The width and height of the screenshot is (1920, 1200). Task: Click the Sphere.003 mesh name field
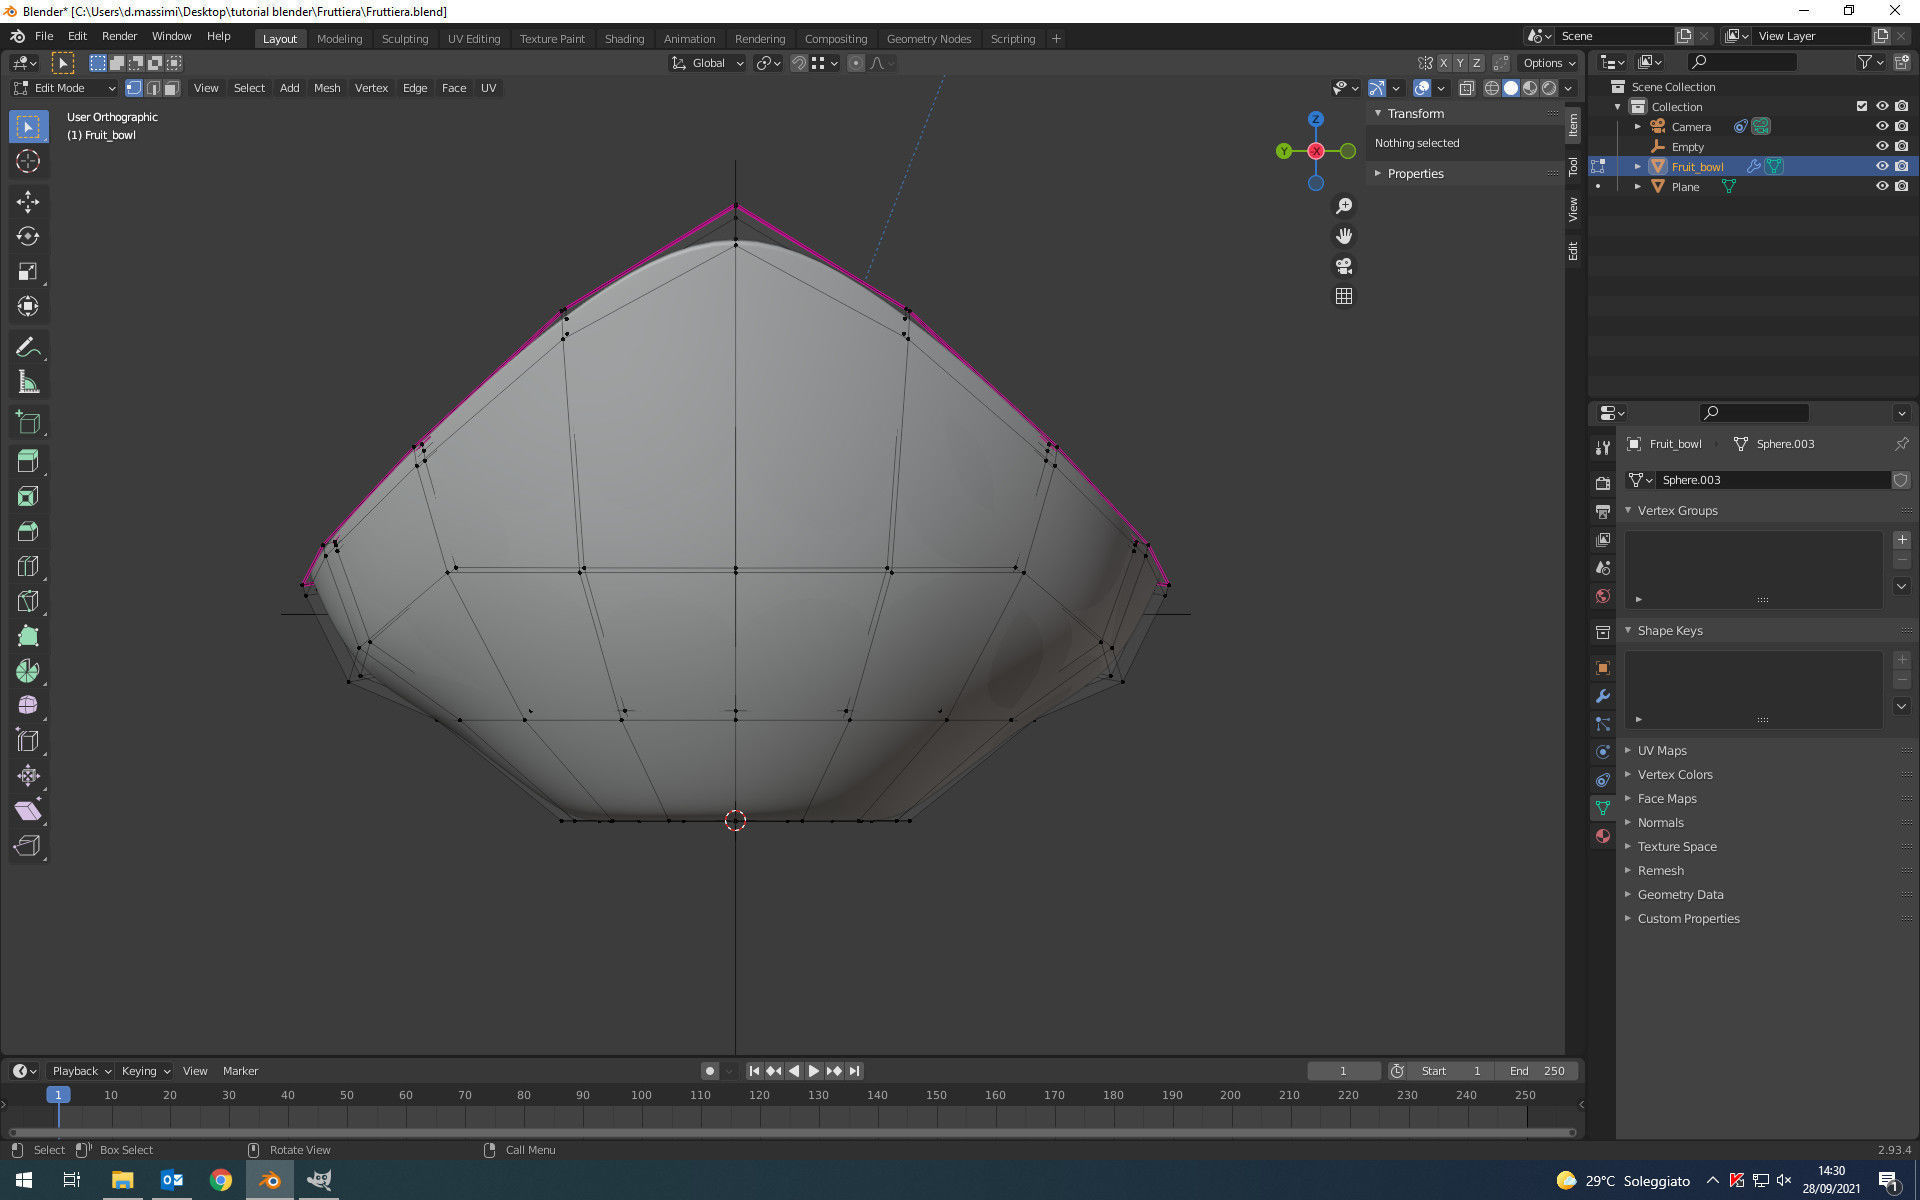click(1772, 480)
